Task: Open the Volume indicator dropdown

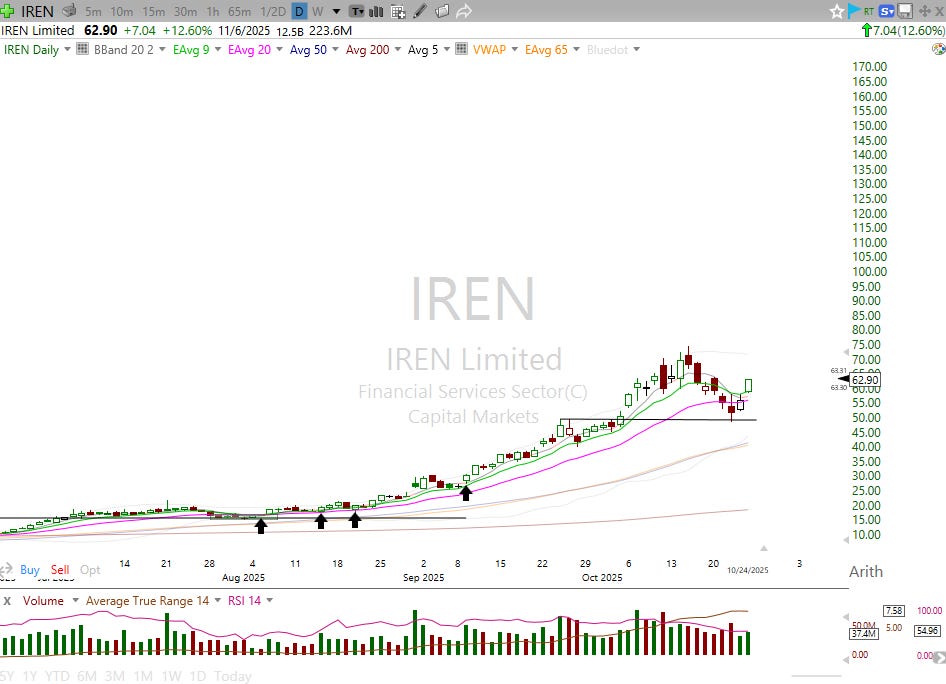Action: tap(75, 601)
